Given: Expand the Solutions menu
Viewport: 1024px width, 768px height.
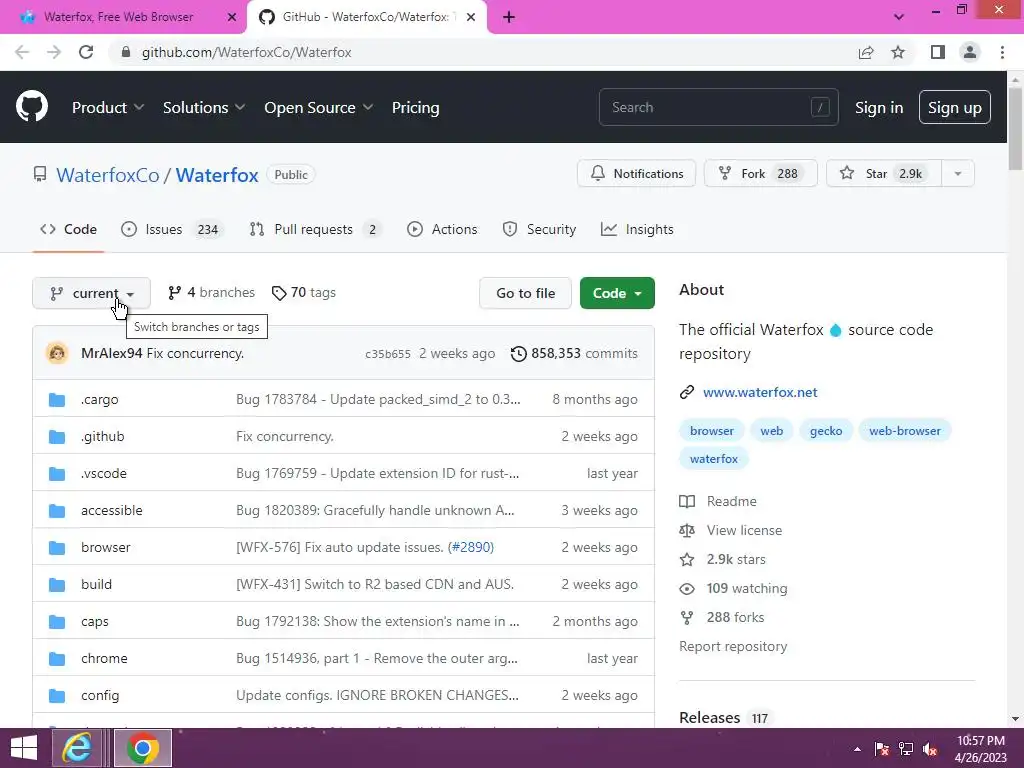Looking at the screenshot, I should [x=204, y=107].
